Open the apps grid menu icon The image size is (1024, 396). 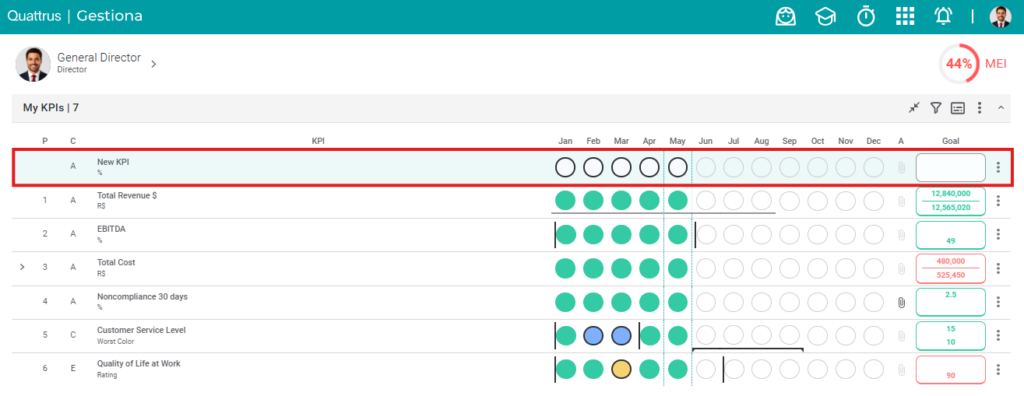pyautogui.click(x=904, y=16)
